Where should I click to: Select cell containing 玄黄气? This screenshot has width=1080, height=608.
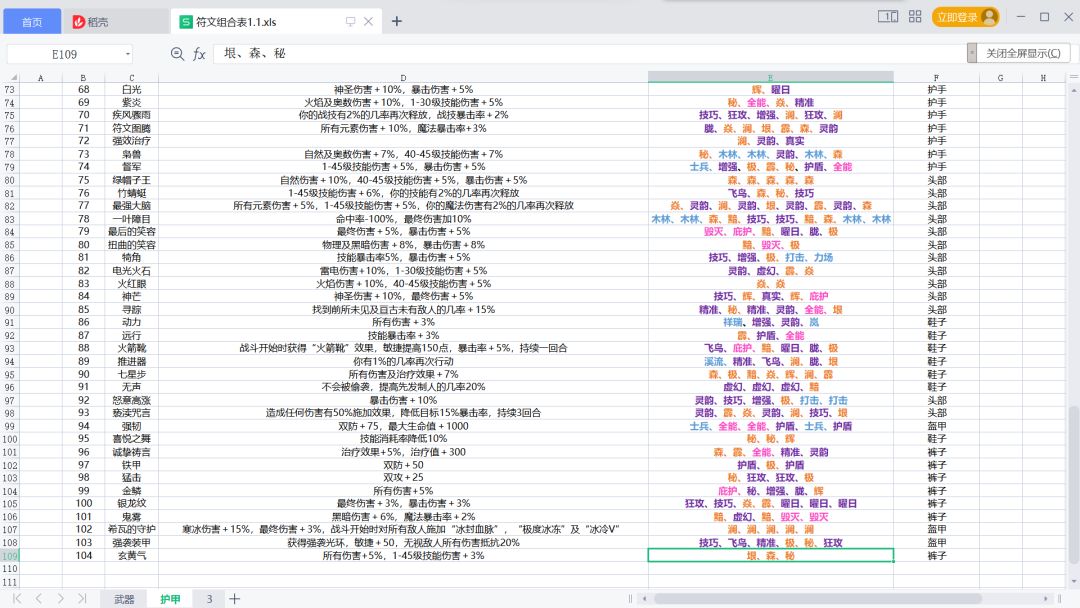click(x=132, y=556)
